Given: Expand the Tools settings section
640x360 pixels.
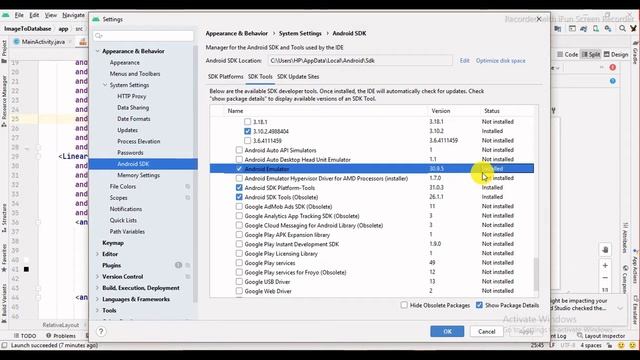Looking at the screenshot, I should 98,310.
